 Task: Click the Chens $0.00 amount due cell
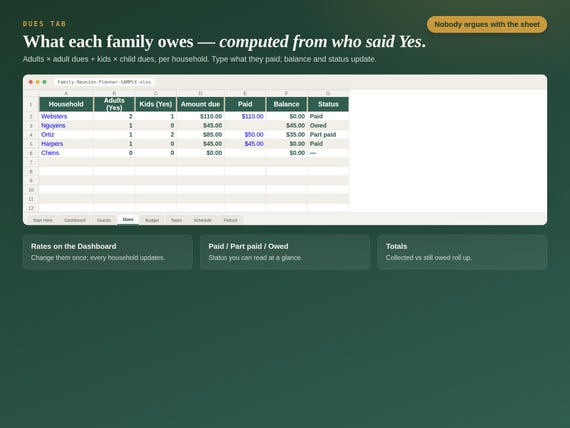200,153
